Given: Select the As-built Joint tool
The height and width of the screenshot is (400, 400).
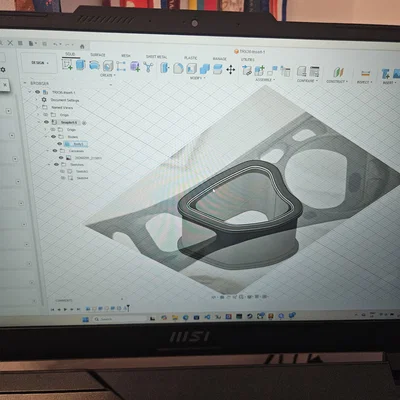Looking at the screenshot, I should [x=272, y=70].
